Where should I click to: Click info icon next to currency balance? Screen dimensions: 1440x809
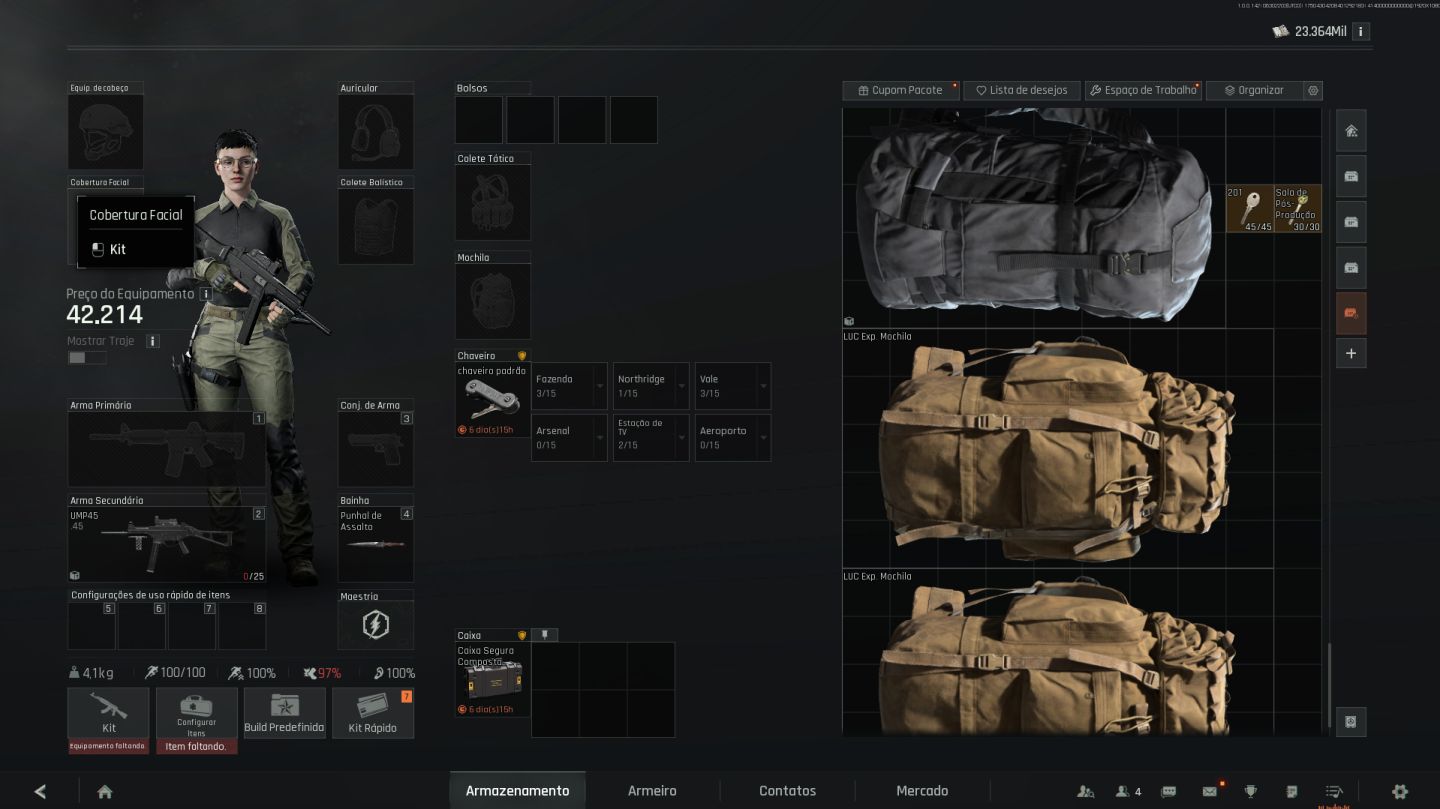[x=1361, y=32]
